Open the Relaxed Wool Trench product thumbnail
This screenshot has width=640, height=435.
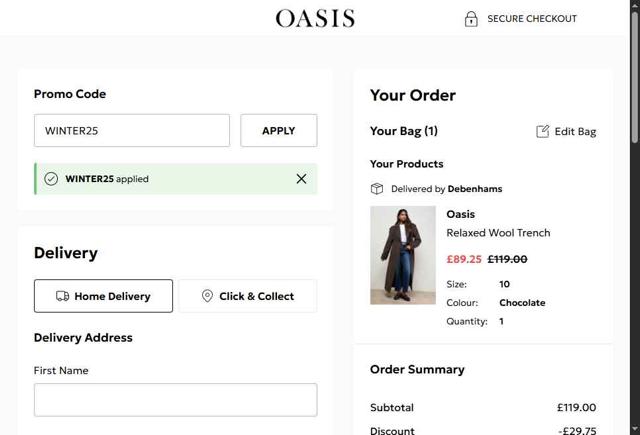(403, 255)
